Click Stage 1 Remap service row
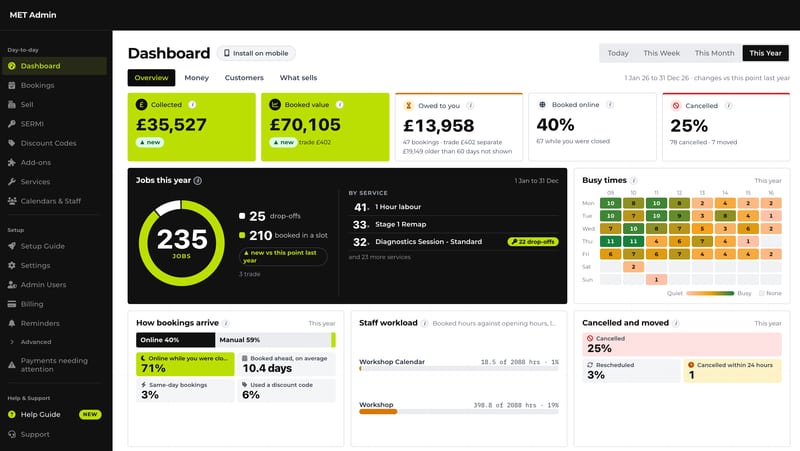Screen dimensions: 800x451 coord(454,224)
